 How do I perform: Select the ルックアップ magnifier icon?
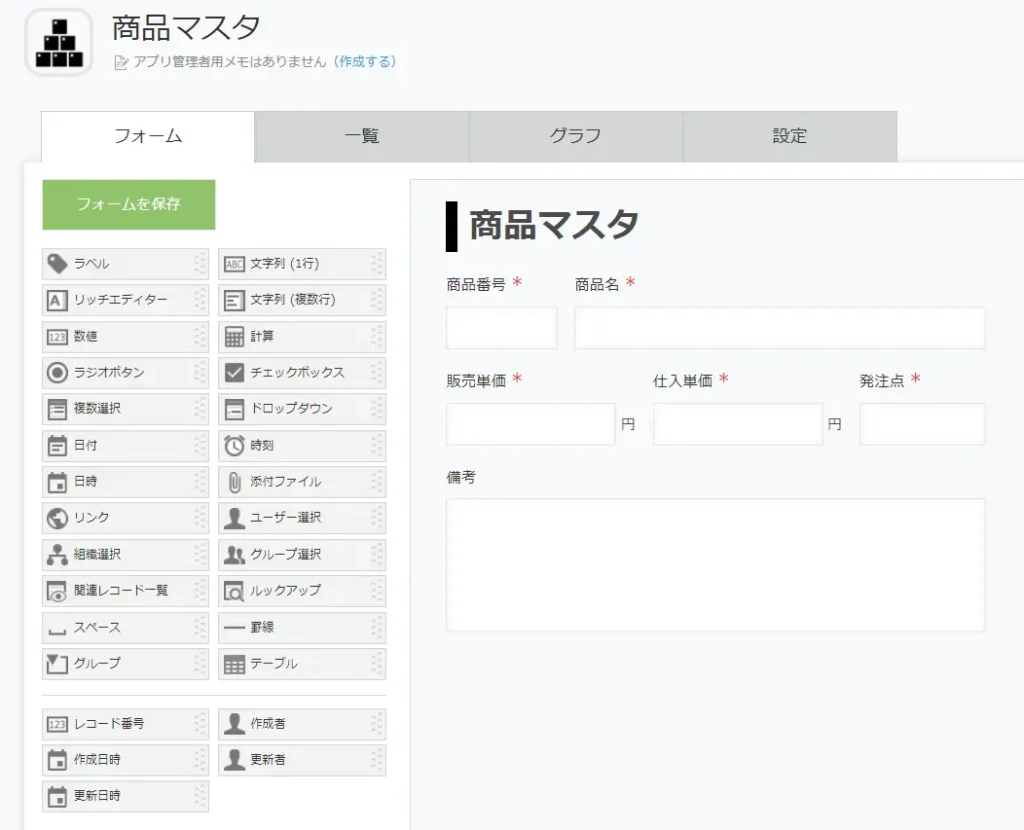click(234, 591)
